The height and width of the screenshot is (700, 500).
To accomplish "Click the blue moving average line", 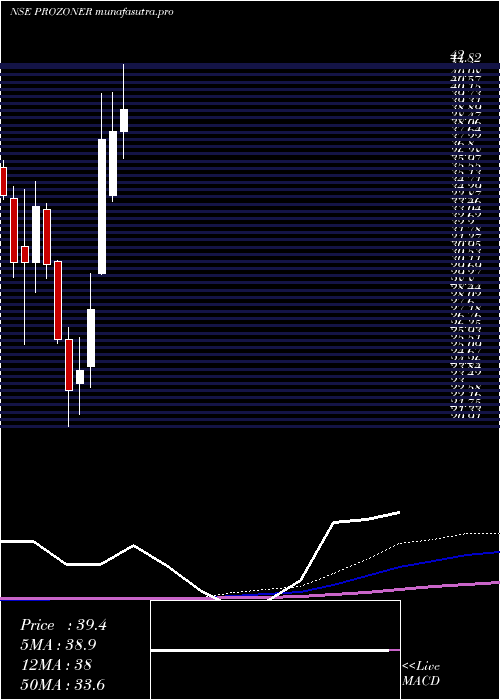I will tap(402, 566).
